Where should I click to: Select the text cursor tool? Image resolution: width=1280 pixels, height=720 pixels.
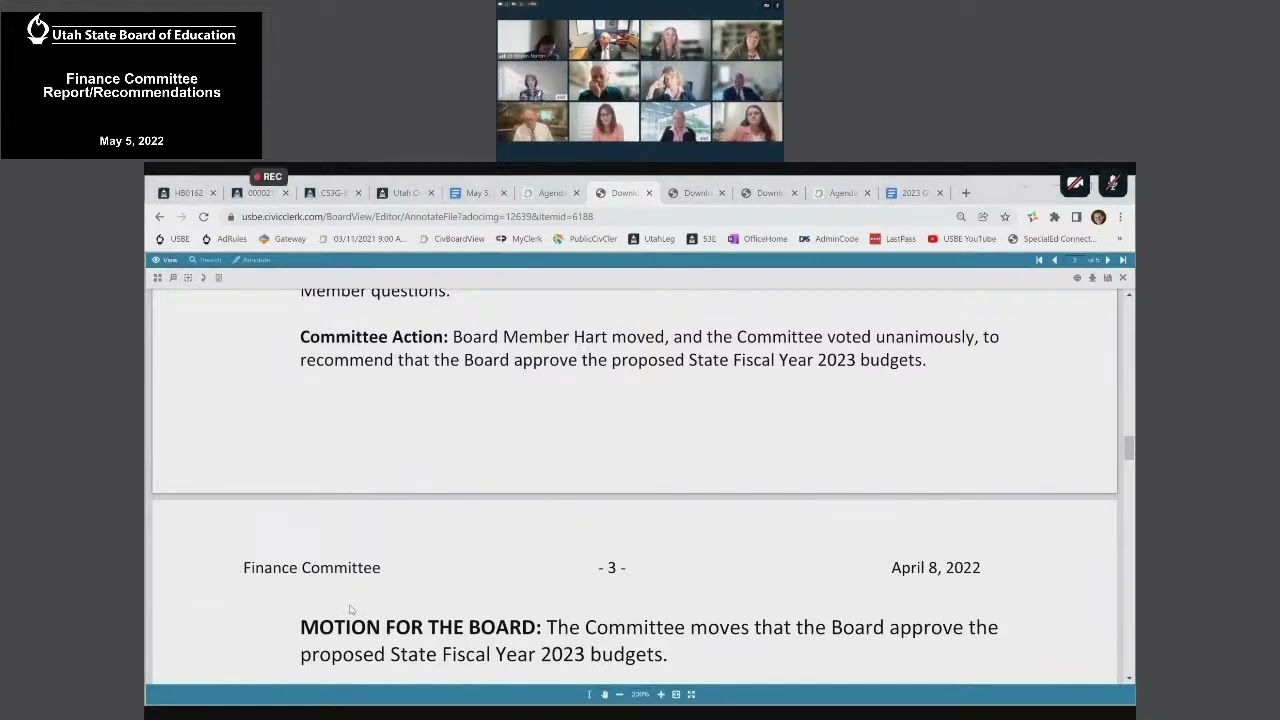589,694
